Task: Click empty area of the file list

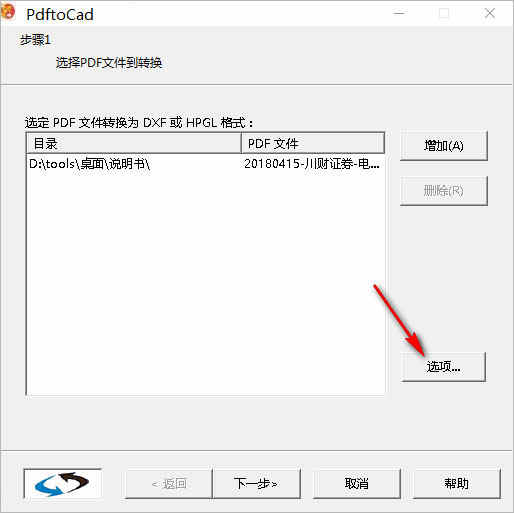Action: click(205, 283)
